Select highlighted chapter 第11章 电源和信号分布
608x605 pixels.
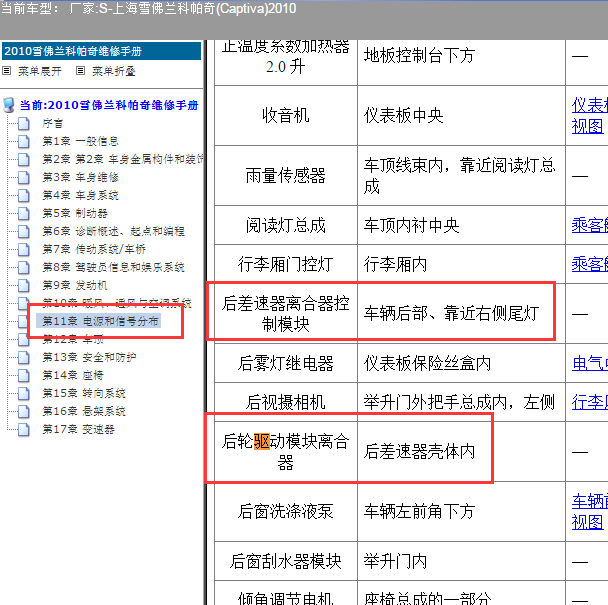[x=98, y=322]
